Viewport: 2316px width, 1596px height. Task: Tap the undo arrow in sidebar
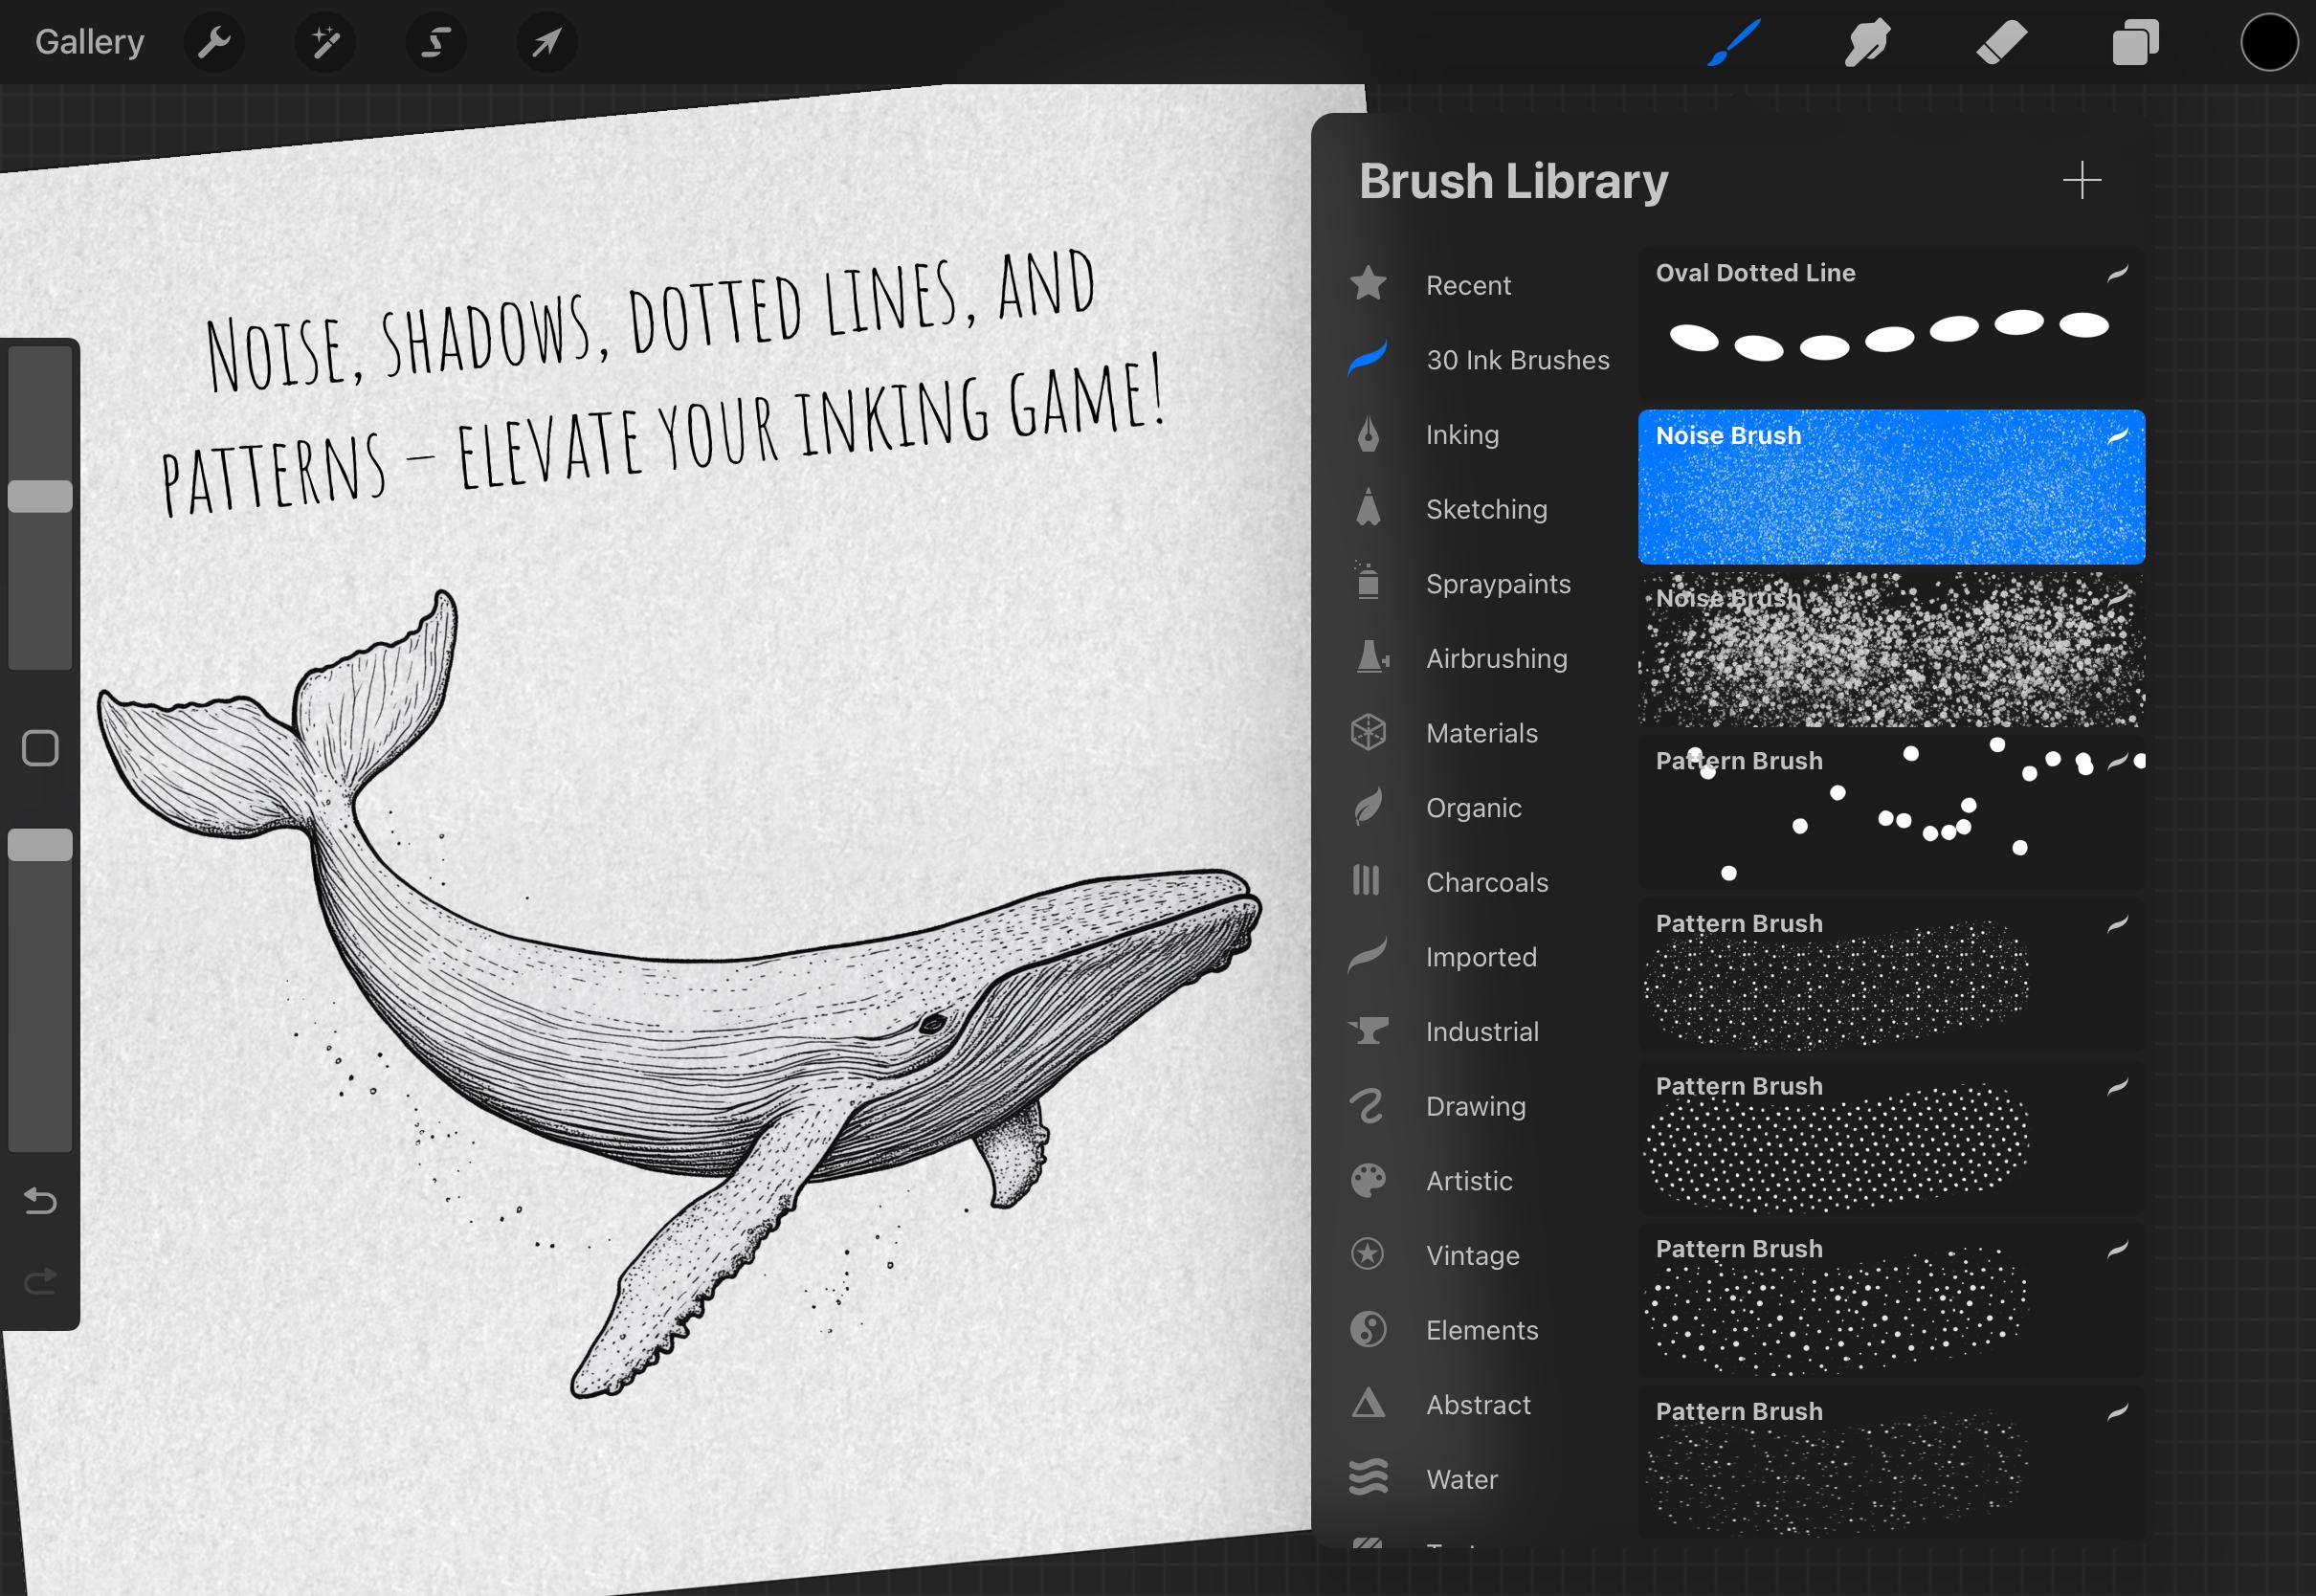(x=40, y=1200)
